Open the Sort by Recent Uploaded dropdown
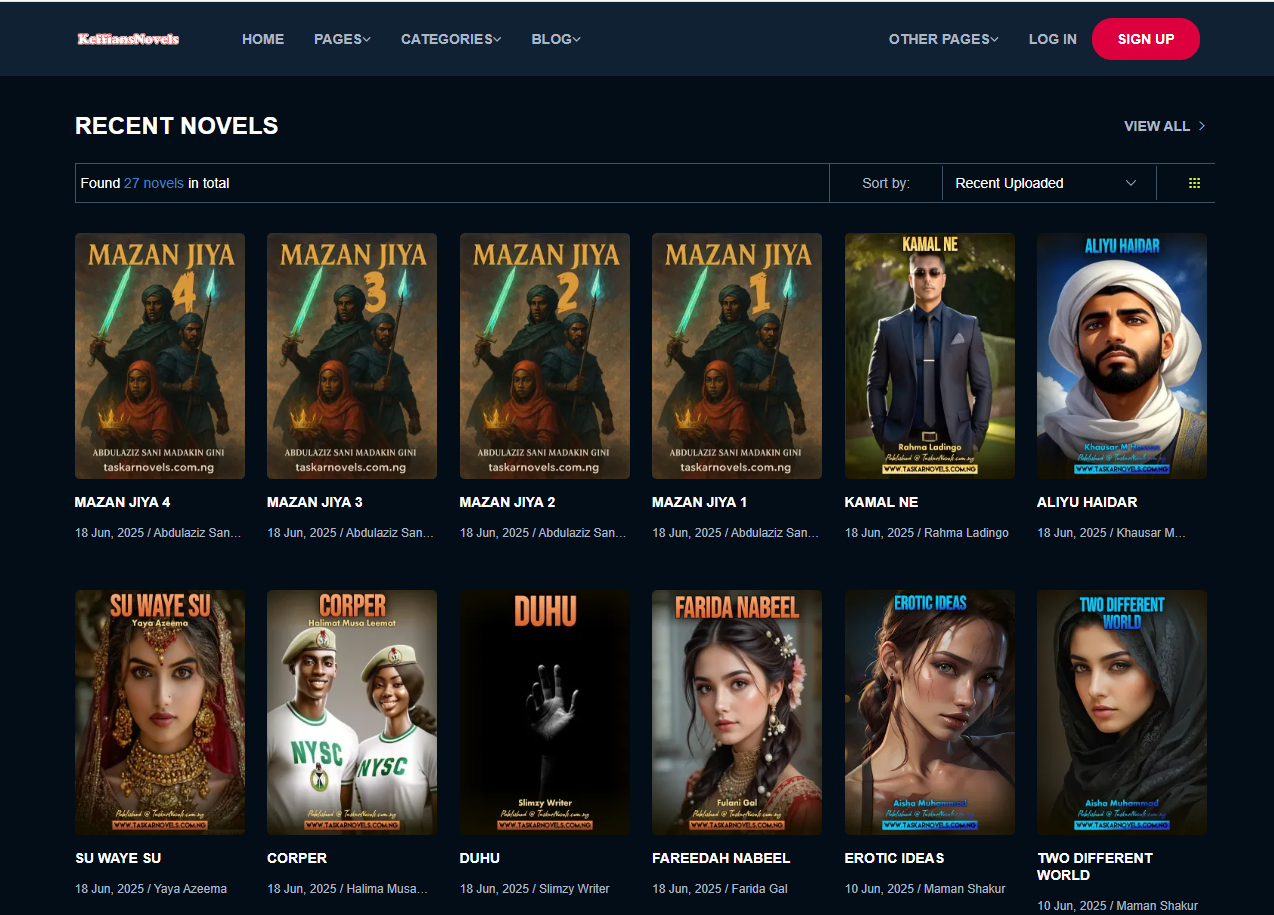Image resolution: width=1274 pixels, height=915 pixels. (x=1045, y=183)
